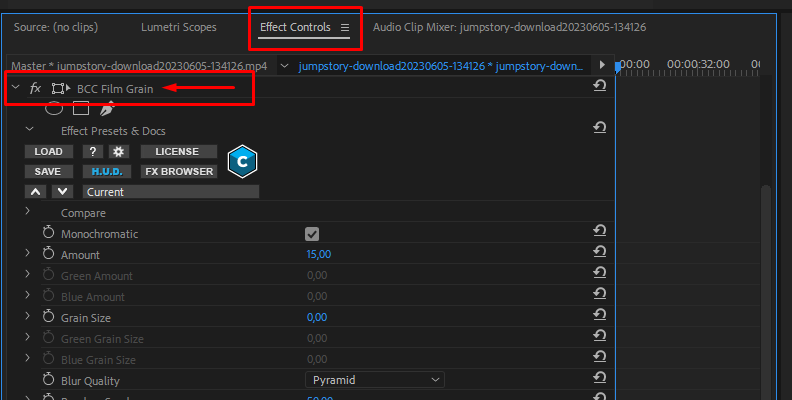
Task: Select the rectangle mask tool
Action: click(81, 108)
